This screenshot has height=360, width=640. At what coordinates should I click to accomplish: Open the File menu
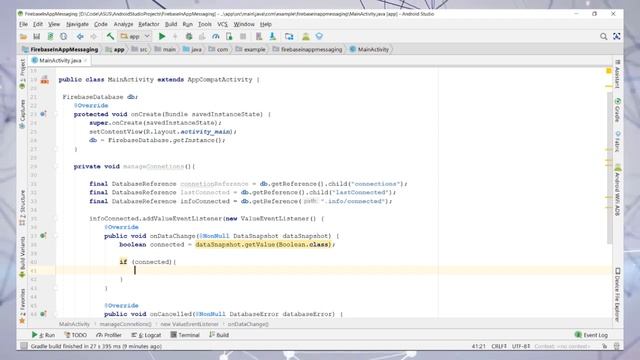click(x=23, y=24)
